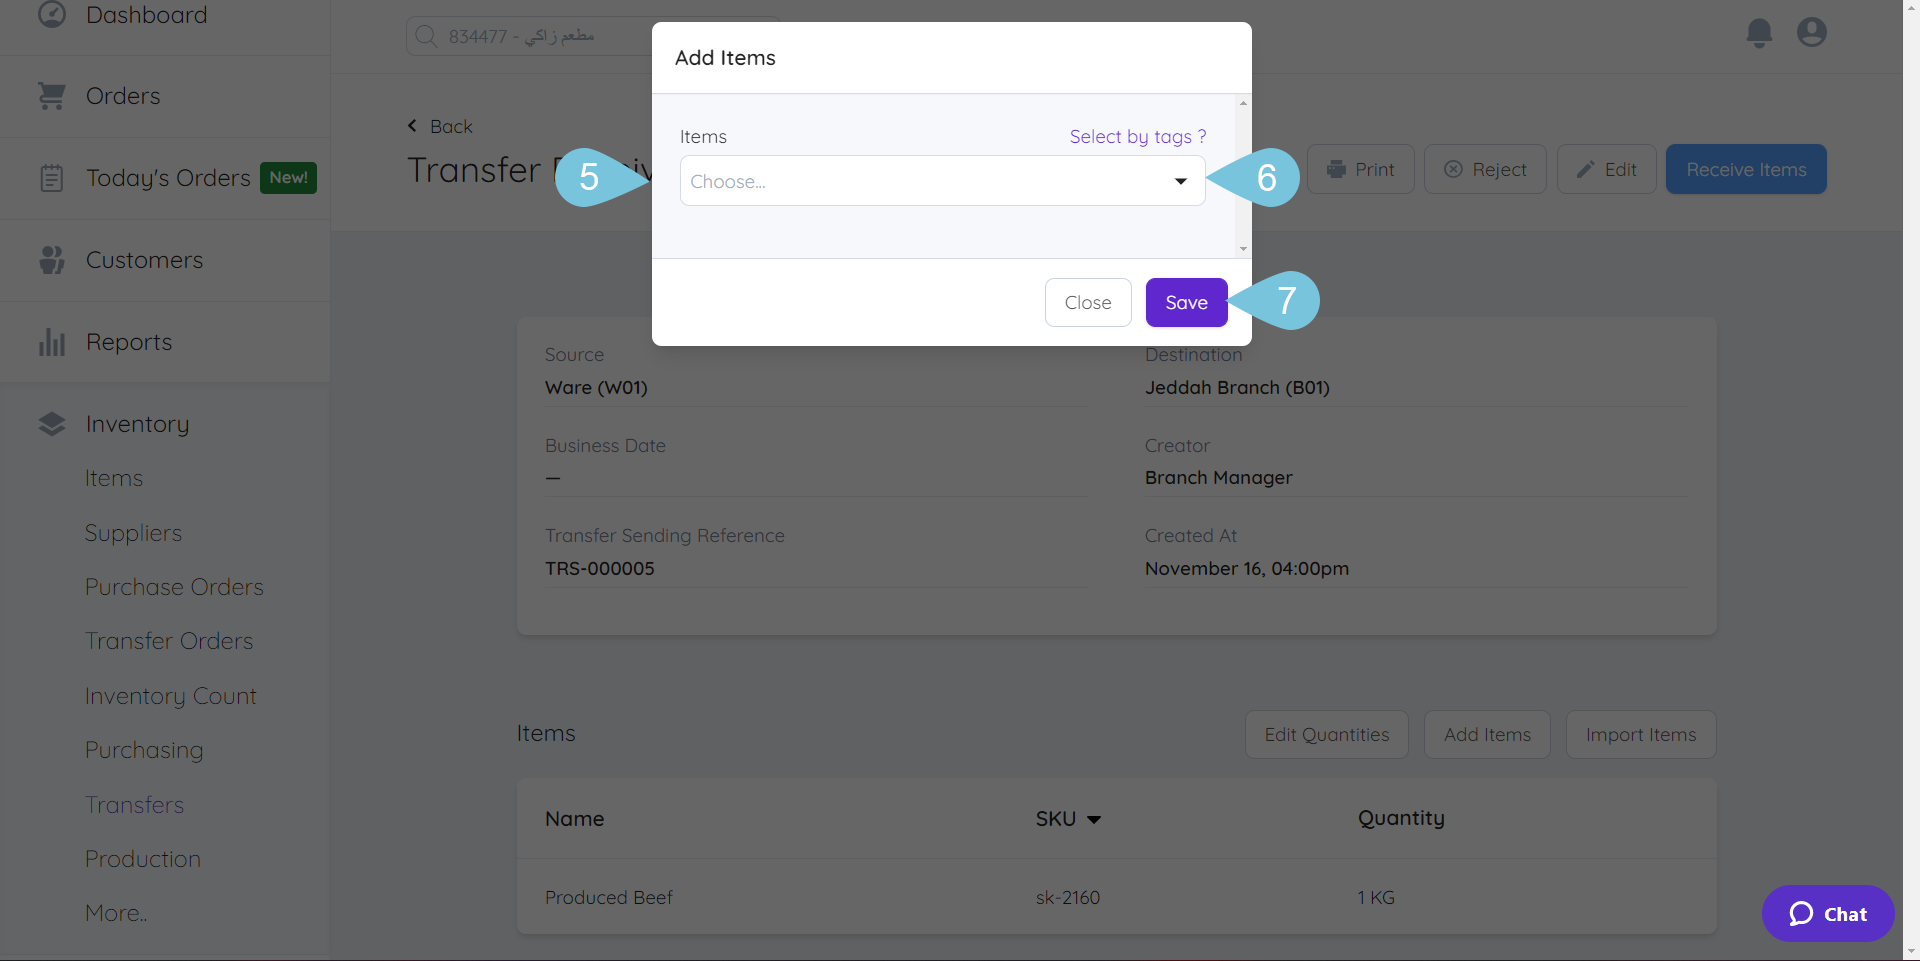Open the Chat support bubble

[1827, 913]
